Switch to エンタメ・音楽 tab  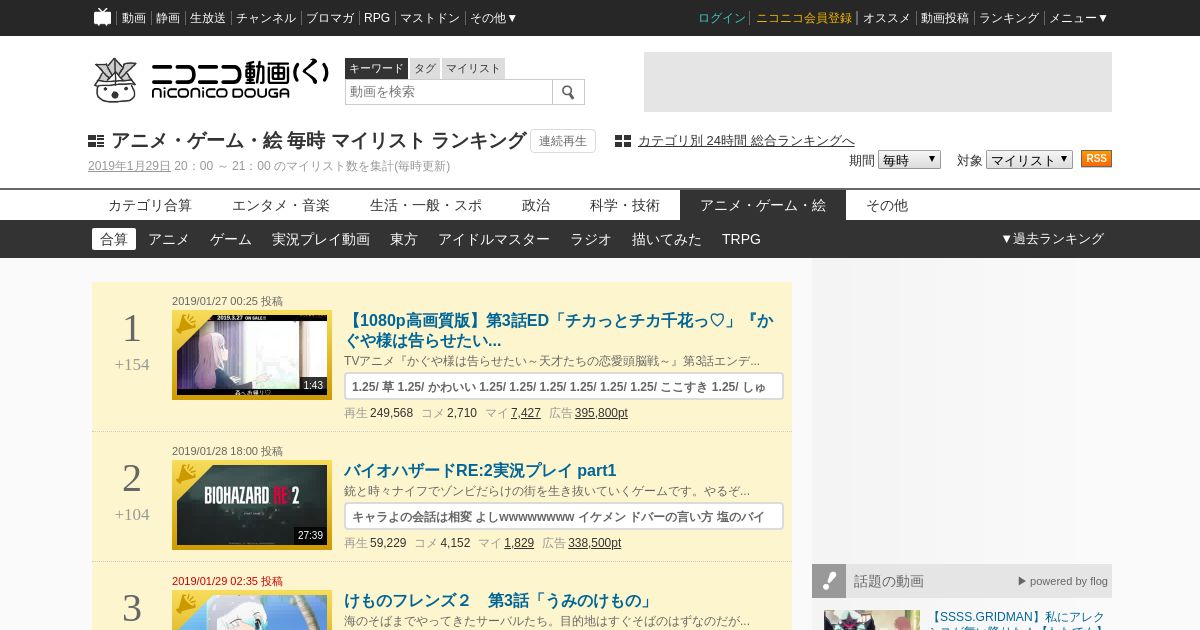(x=281, y=205)
